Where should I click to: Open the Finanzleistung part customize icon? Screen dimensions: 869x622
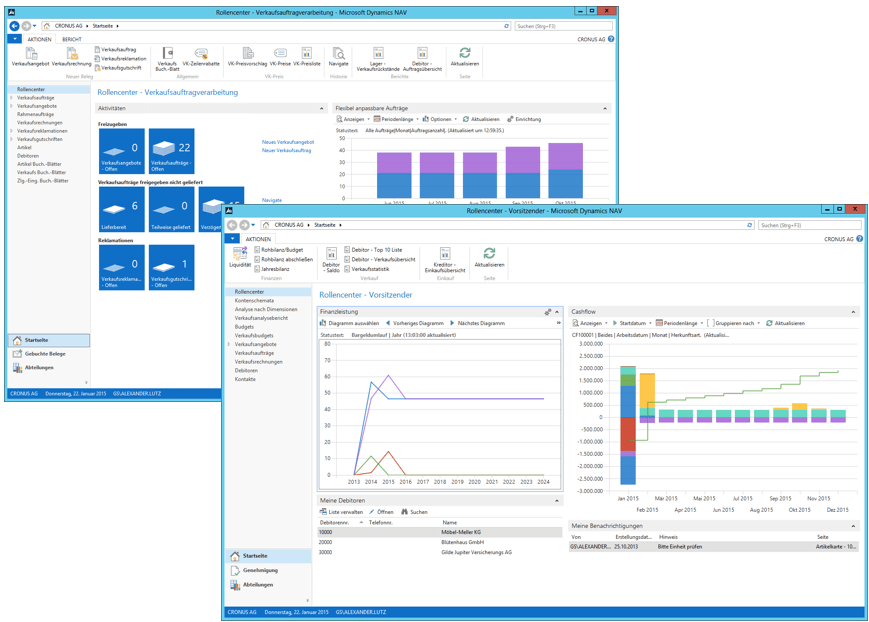548,312
